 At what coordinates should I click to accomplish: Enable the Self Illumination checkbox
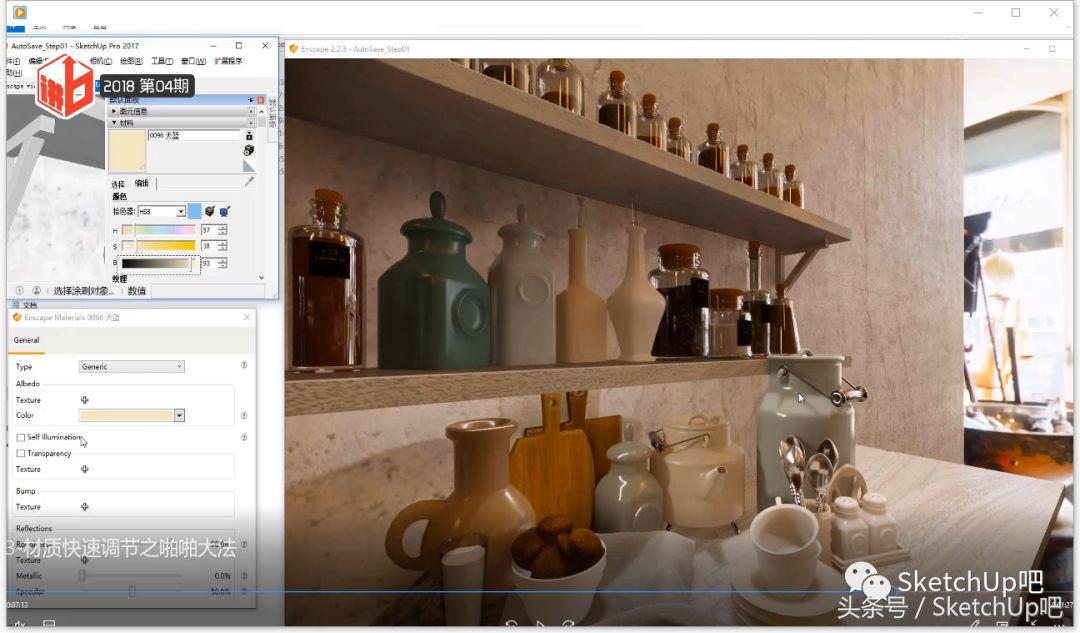[x=21, y=437]
